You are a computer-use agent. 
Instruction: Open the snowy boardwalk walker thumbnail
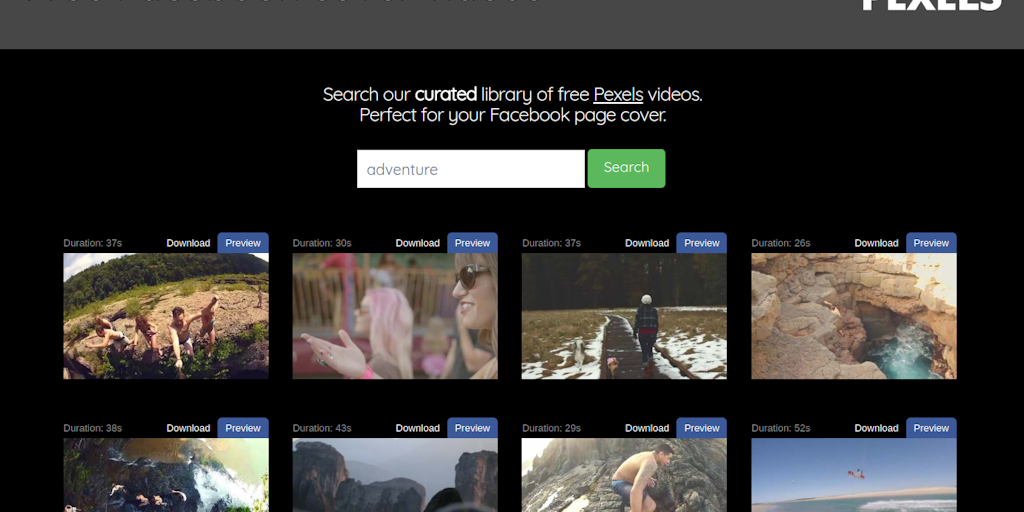[624, 316]
